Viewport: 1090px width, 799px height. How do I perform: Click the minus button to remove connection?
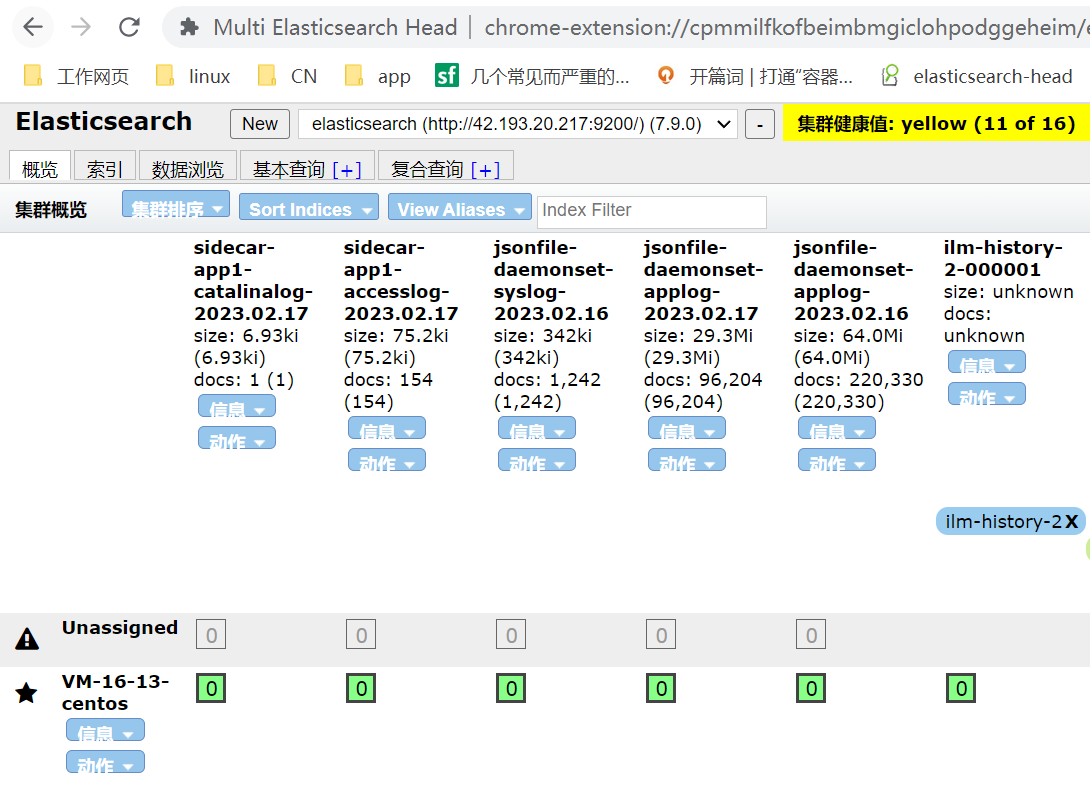pos(760,124)
